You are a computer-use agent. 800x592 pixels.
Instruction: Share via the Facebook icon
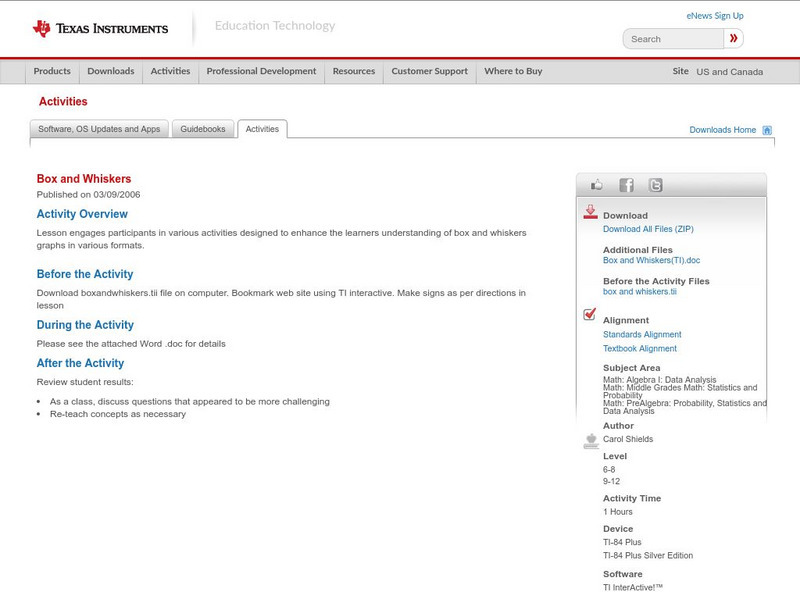click(626, 185)
